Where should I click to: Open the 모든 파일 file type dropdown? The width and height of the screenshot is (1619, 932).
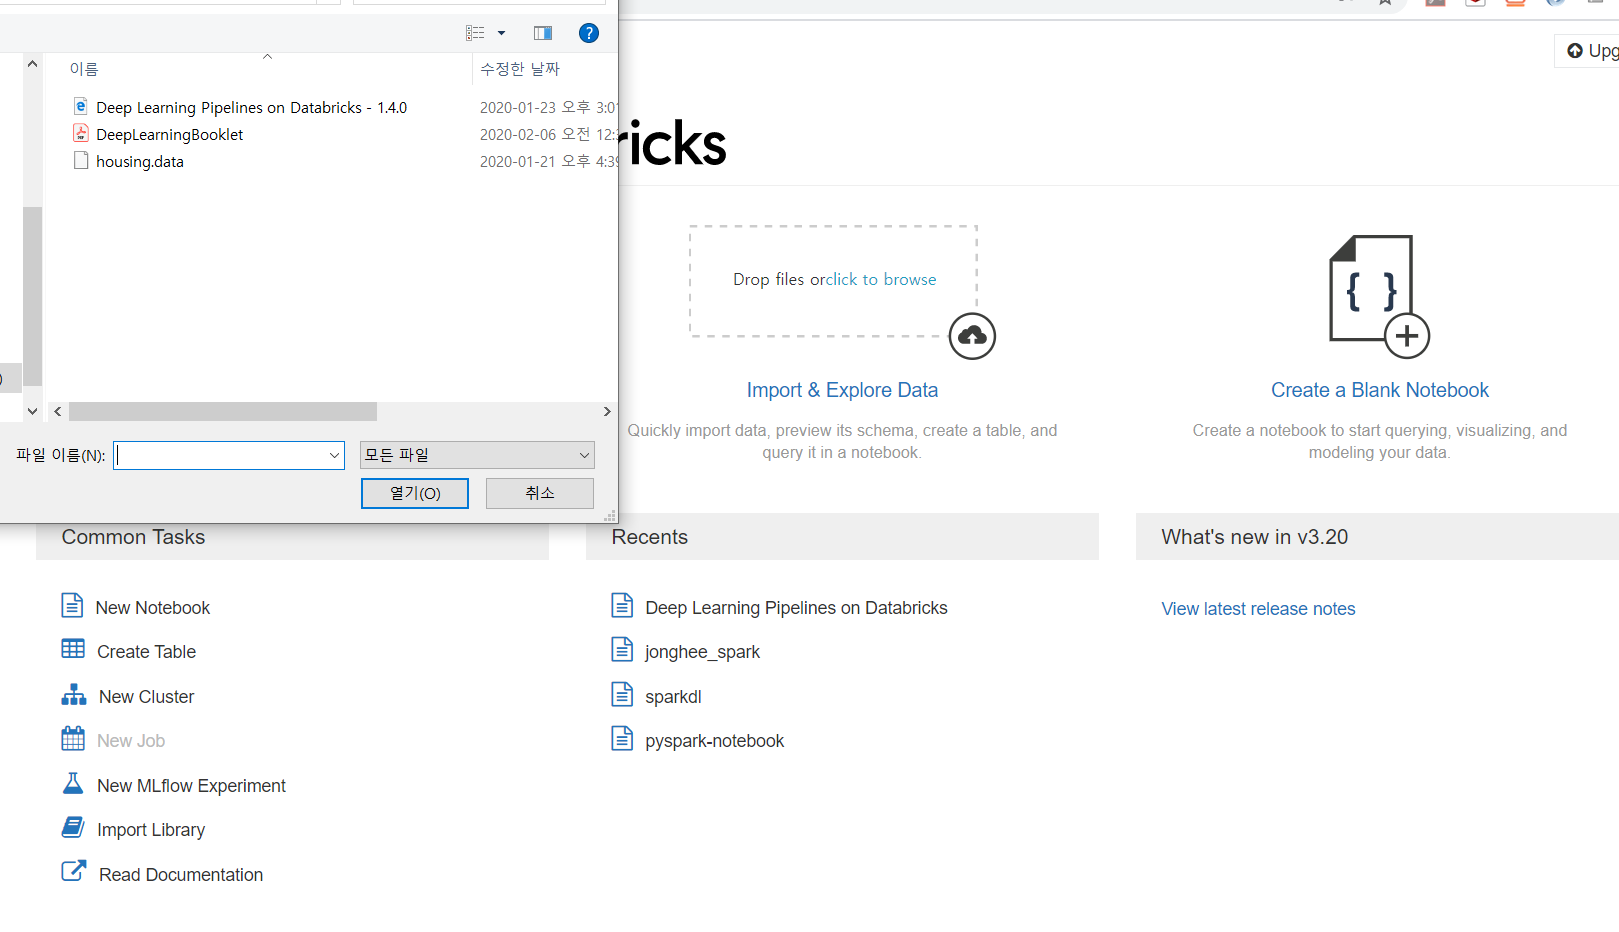(x=477, y=455)
